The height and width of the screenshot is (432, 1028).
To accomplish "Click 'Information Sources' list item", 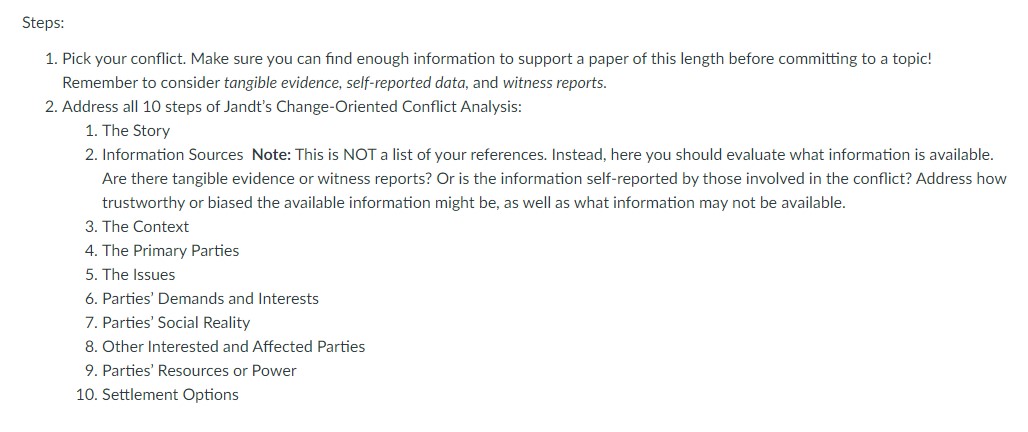I will click(x=172, y=155).
